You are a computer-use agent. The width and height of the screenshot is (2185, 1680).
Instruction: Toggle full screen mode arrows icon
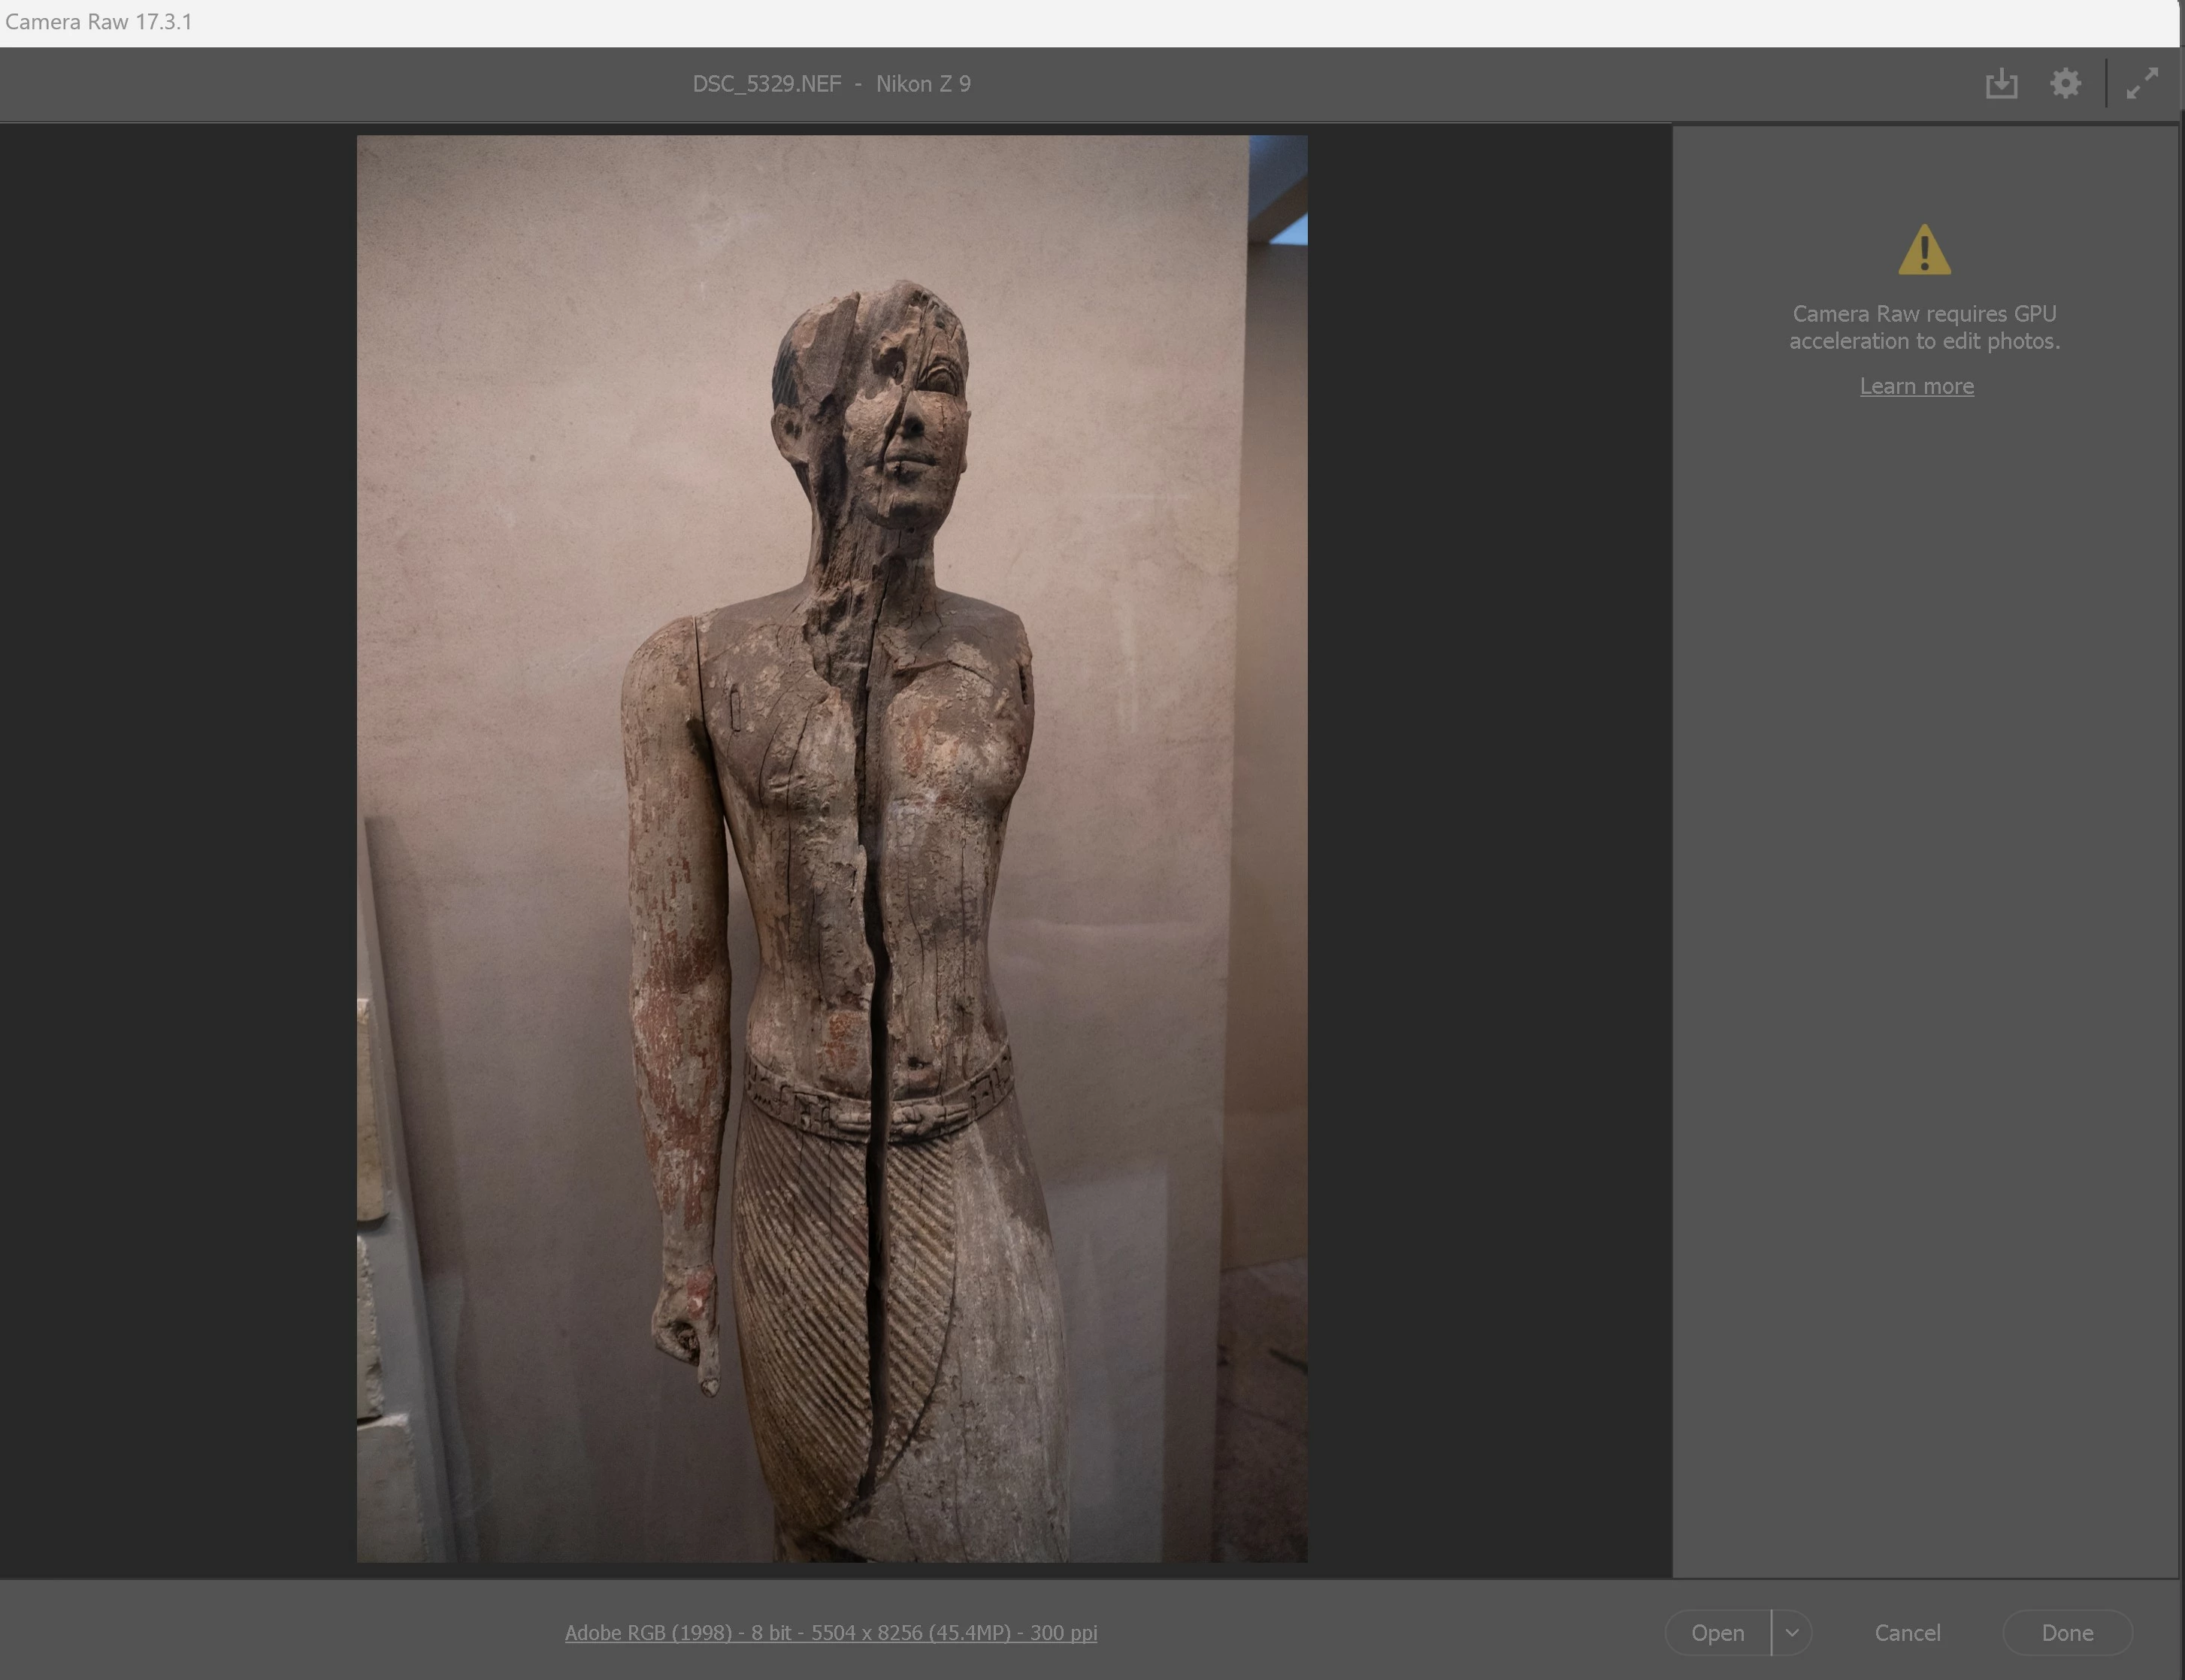2142,83
